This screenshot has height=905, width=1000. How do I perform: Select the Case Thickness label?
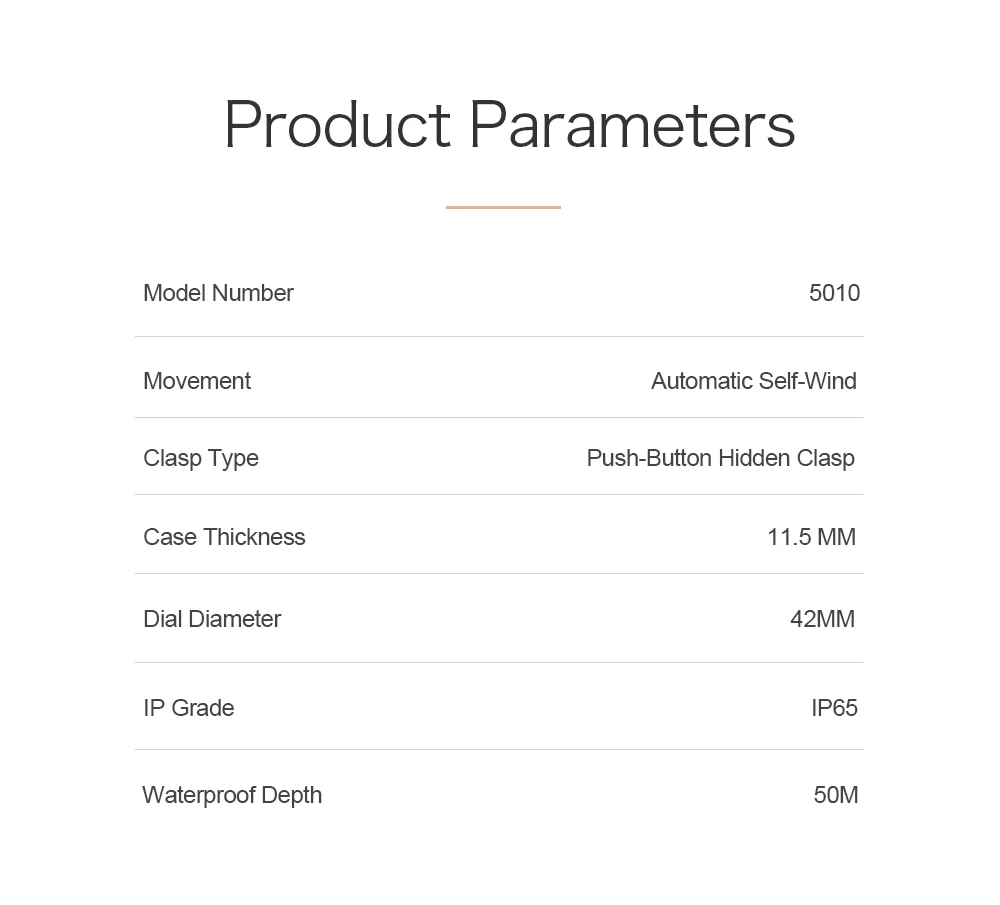tap(224, 537)
